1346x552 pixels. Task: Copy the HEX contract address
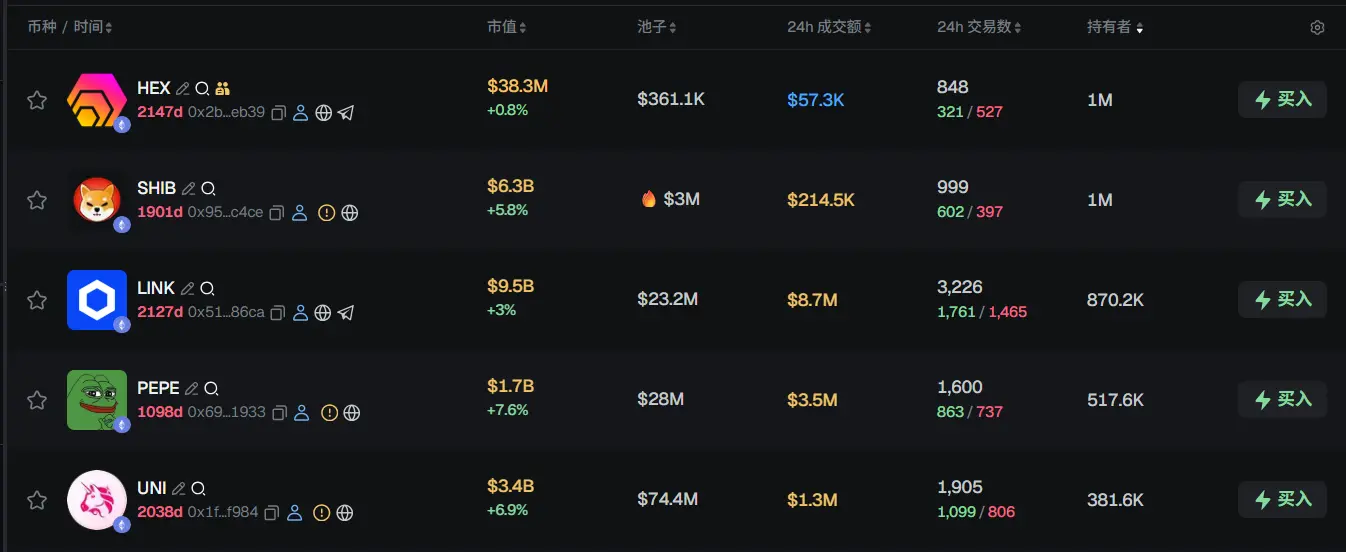(x=279, y=113)
